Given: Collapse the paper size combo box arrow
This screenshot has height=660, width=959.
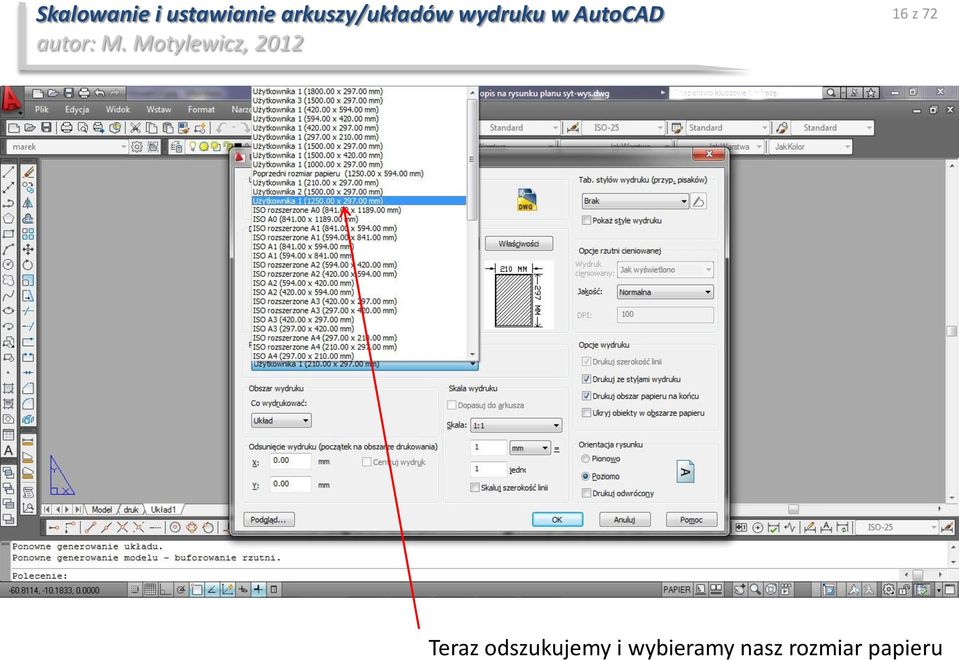Looking at the screenshot, I should click(472, 364).
